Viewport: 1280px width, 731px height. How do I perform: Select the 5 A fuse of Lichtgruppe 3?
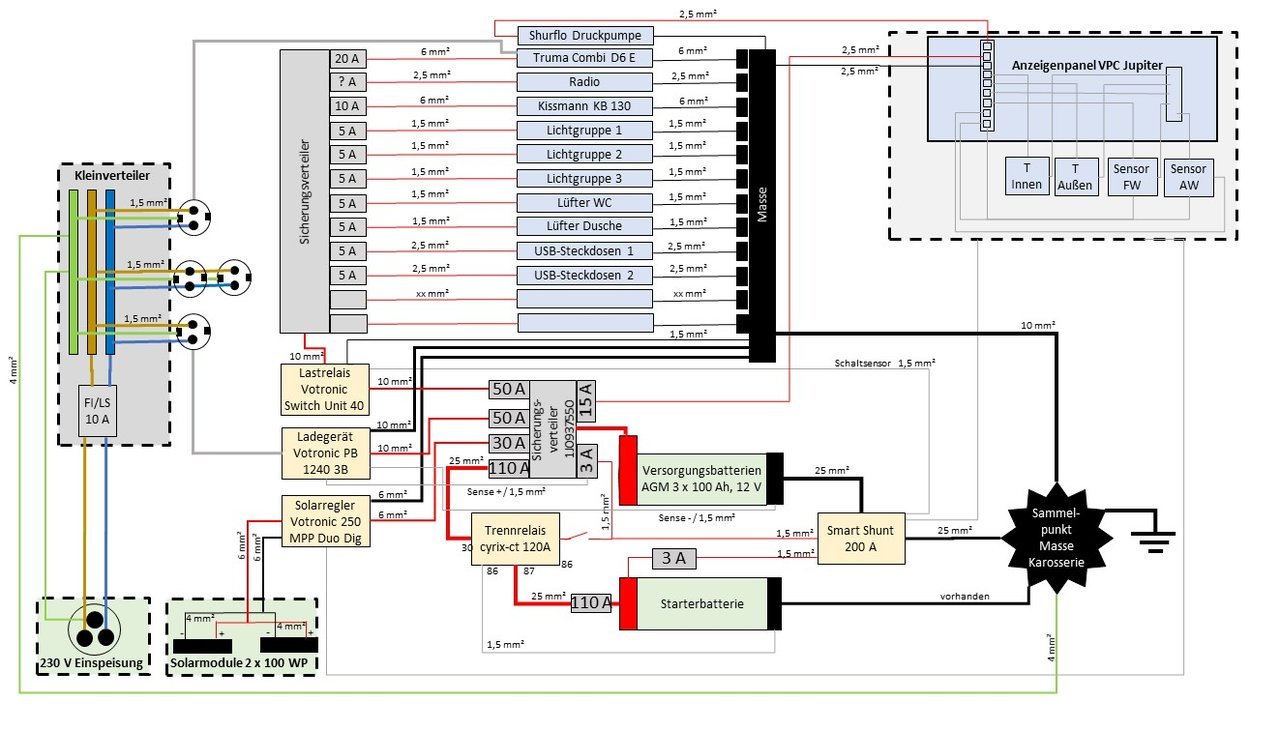coord(348,178)
